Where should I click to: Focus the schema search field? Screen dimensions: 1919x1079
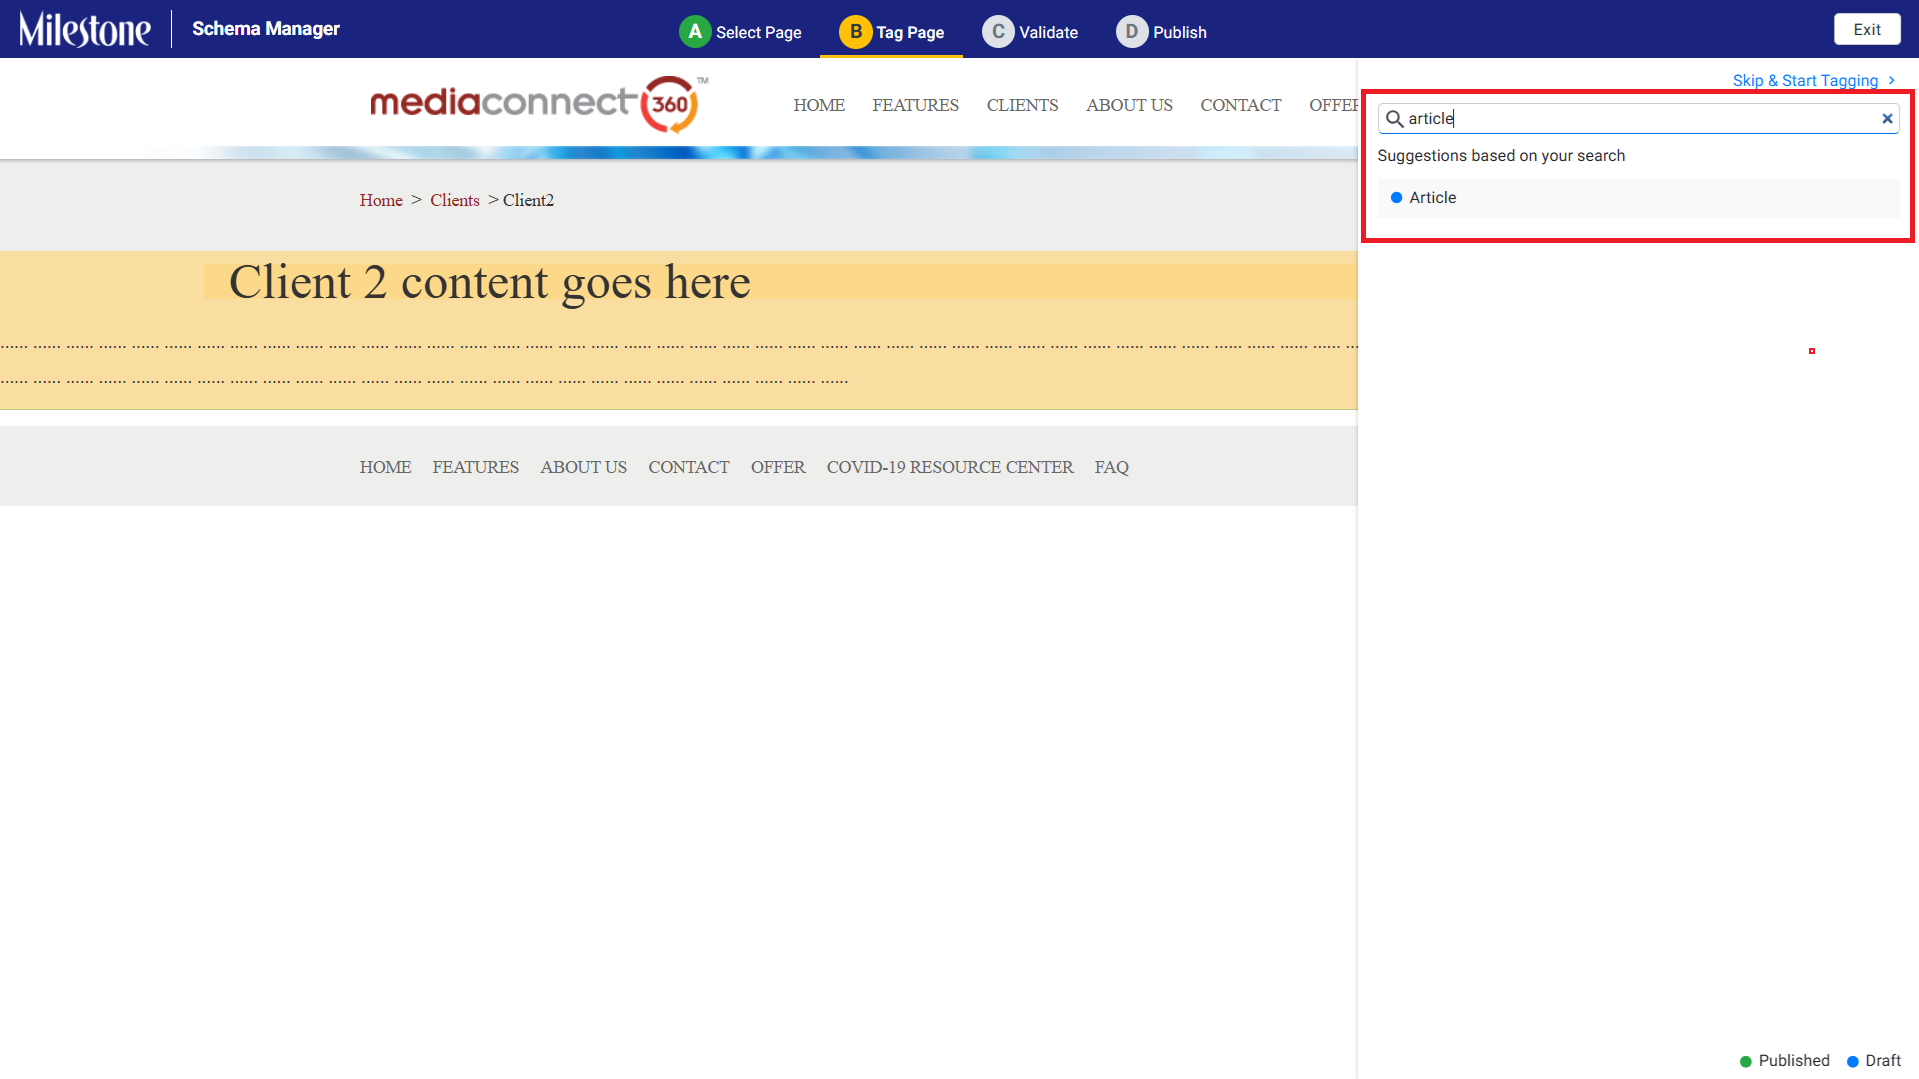click(1638, 118)
